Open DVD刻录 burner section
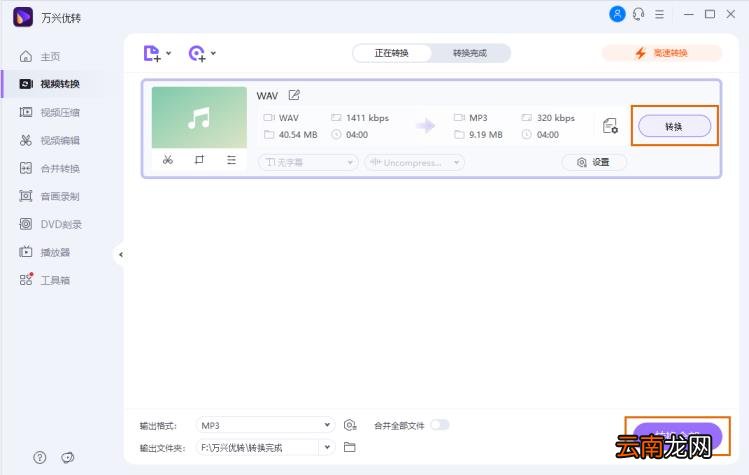The height and width of the screenshot is (475, 749). [51, 224]
